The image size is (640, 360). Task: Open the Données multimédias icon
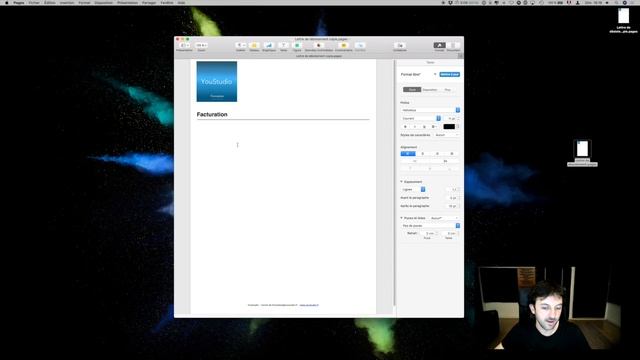(x=319, y=45)
